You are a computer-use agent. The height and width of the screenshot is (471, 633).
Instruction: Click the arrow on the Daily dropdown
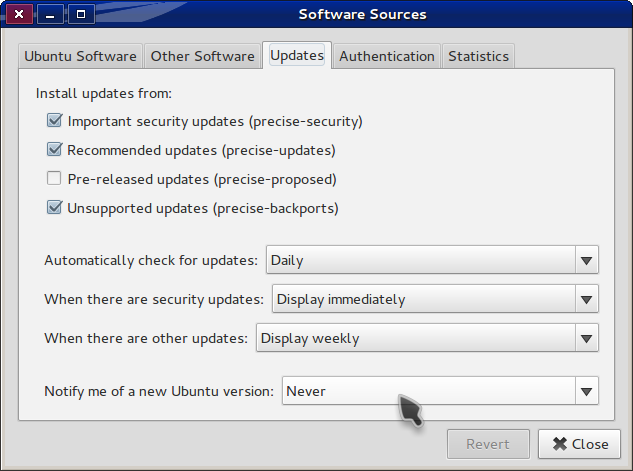(x=586, y=260)
